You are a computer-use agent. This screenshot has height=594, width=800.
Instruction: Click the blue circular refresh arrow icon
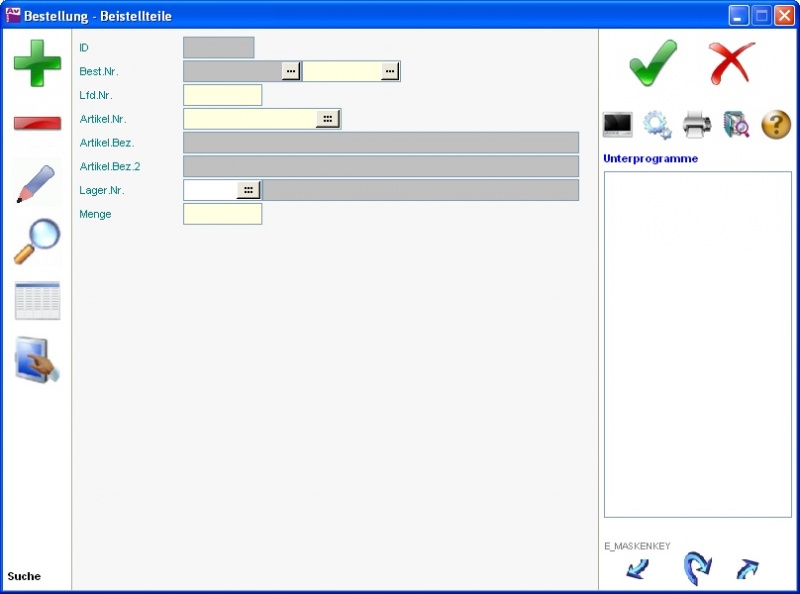(x=697, y=569)
